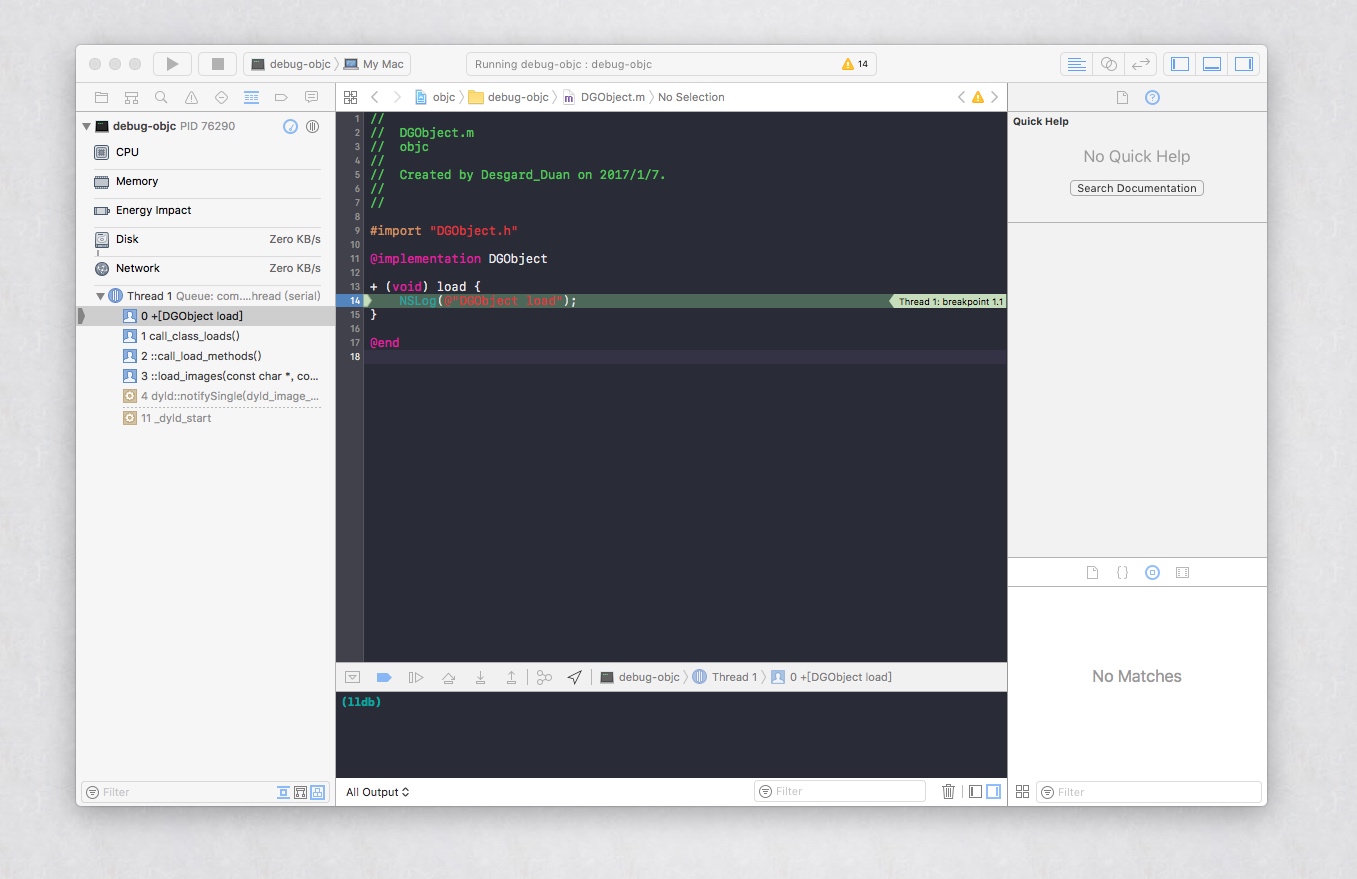Click the Search Documentation button

1137,188
